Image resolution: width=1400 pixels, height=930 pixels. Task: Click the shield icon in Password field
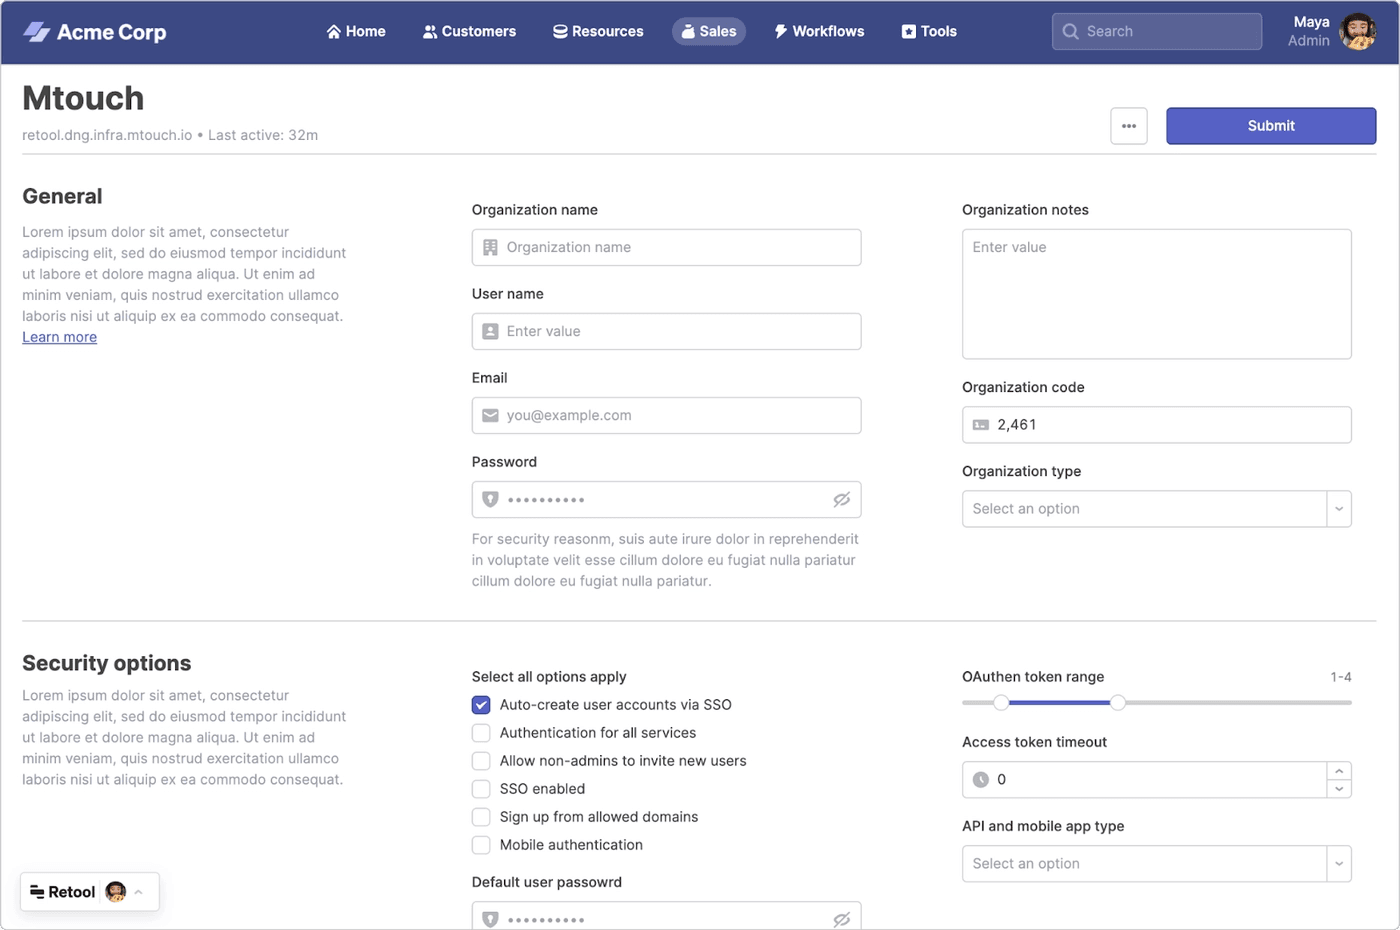(x=490, y=500)
